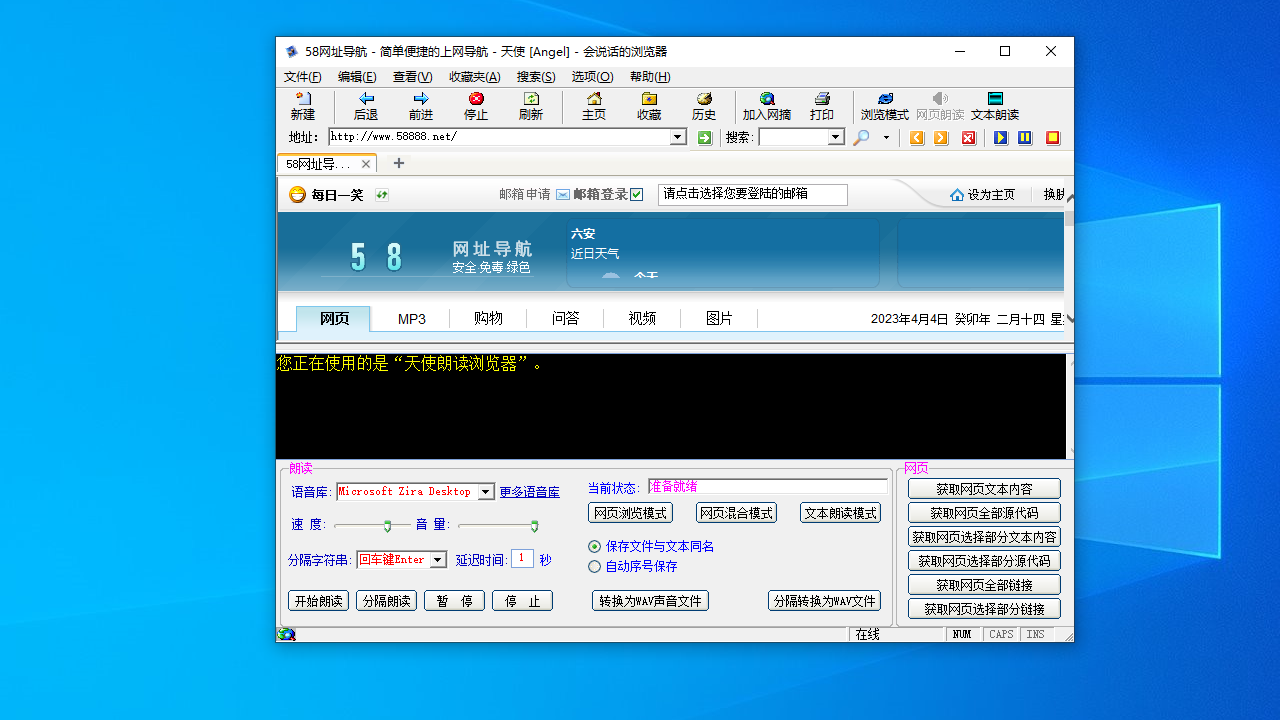Open the 选项(O) menu

point(592,76)
